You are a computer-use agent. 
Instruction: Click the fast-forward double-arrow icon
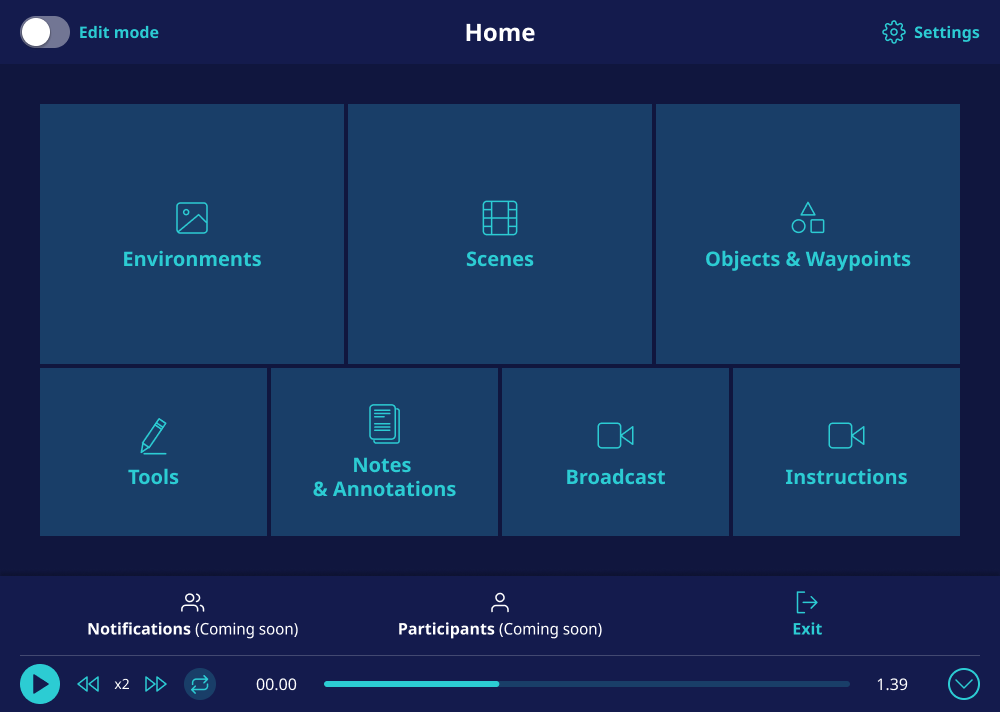coord(156,685)
